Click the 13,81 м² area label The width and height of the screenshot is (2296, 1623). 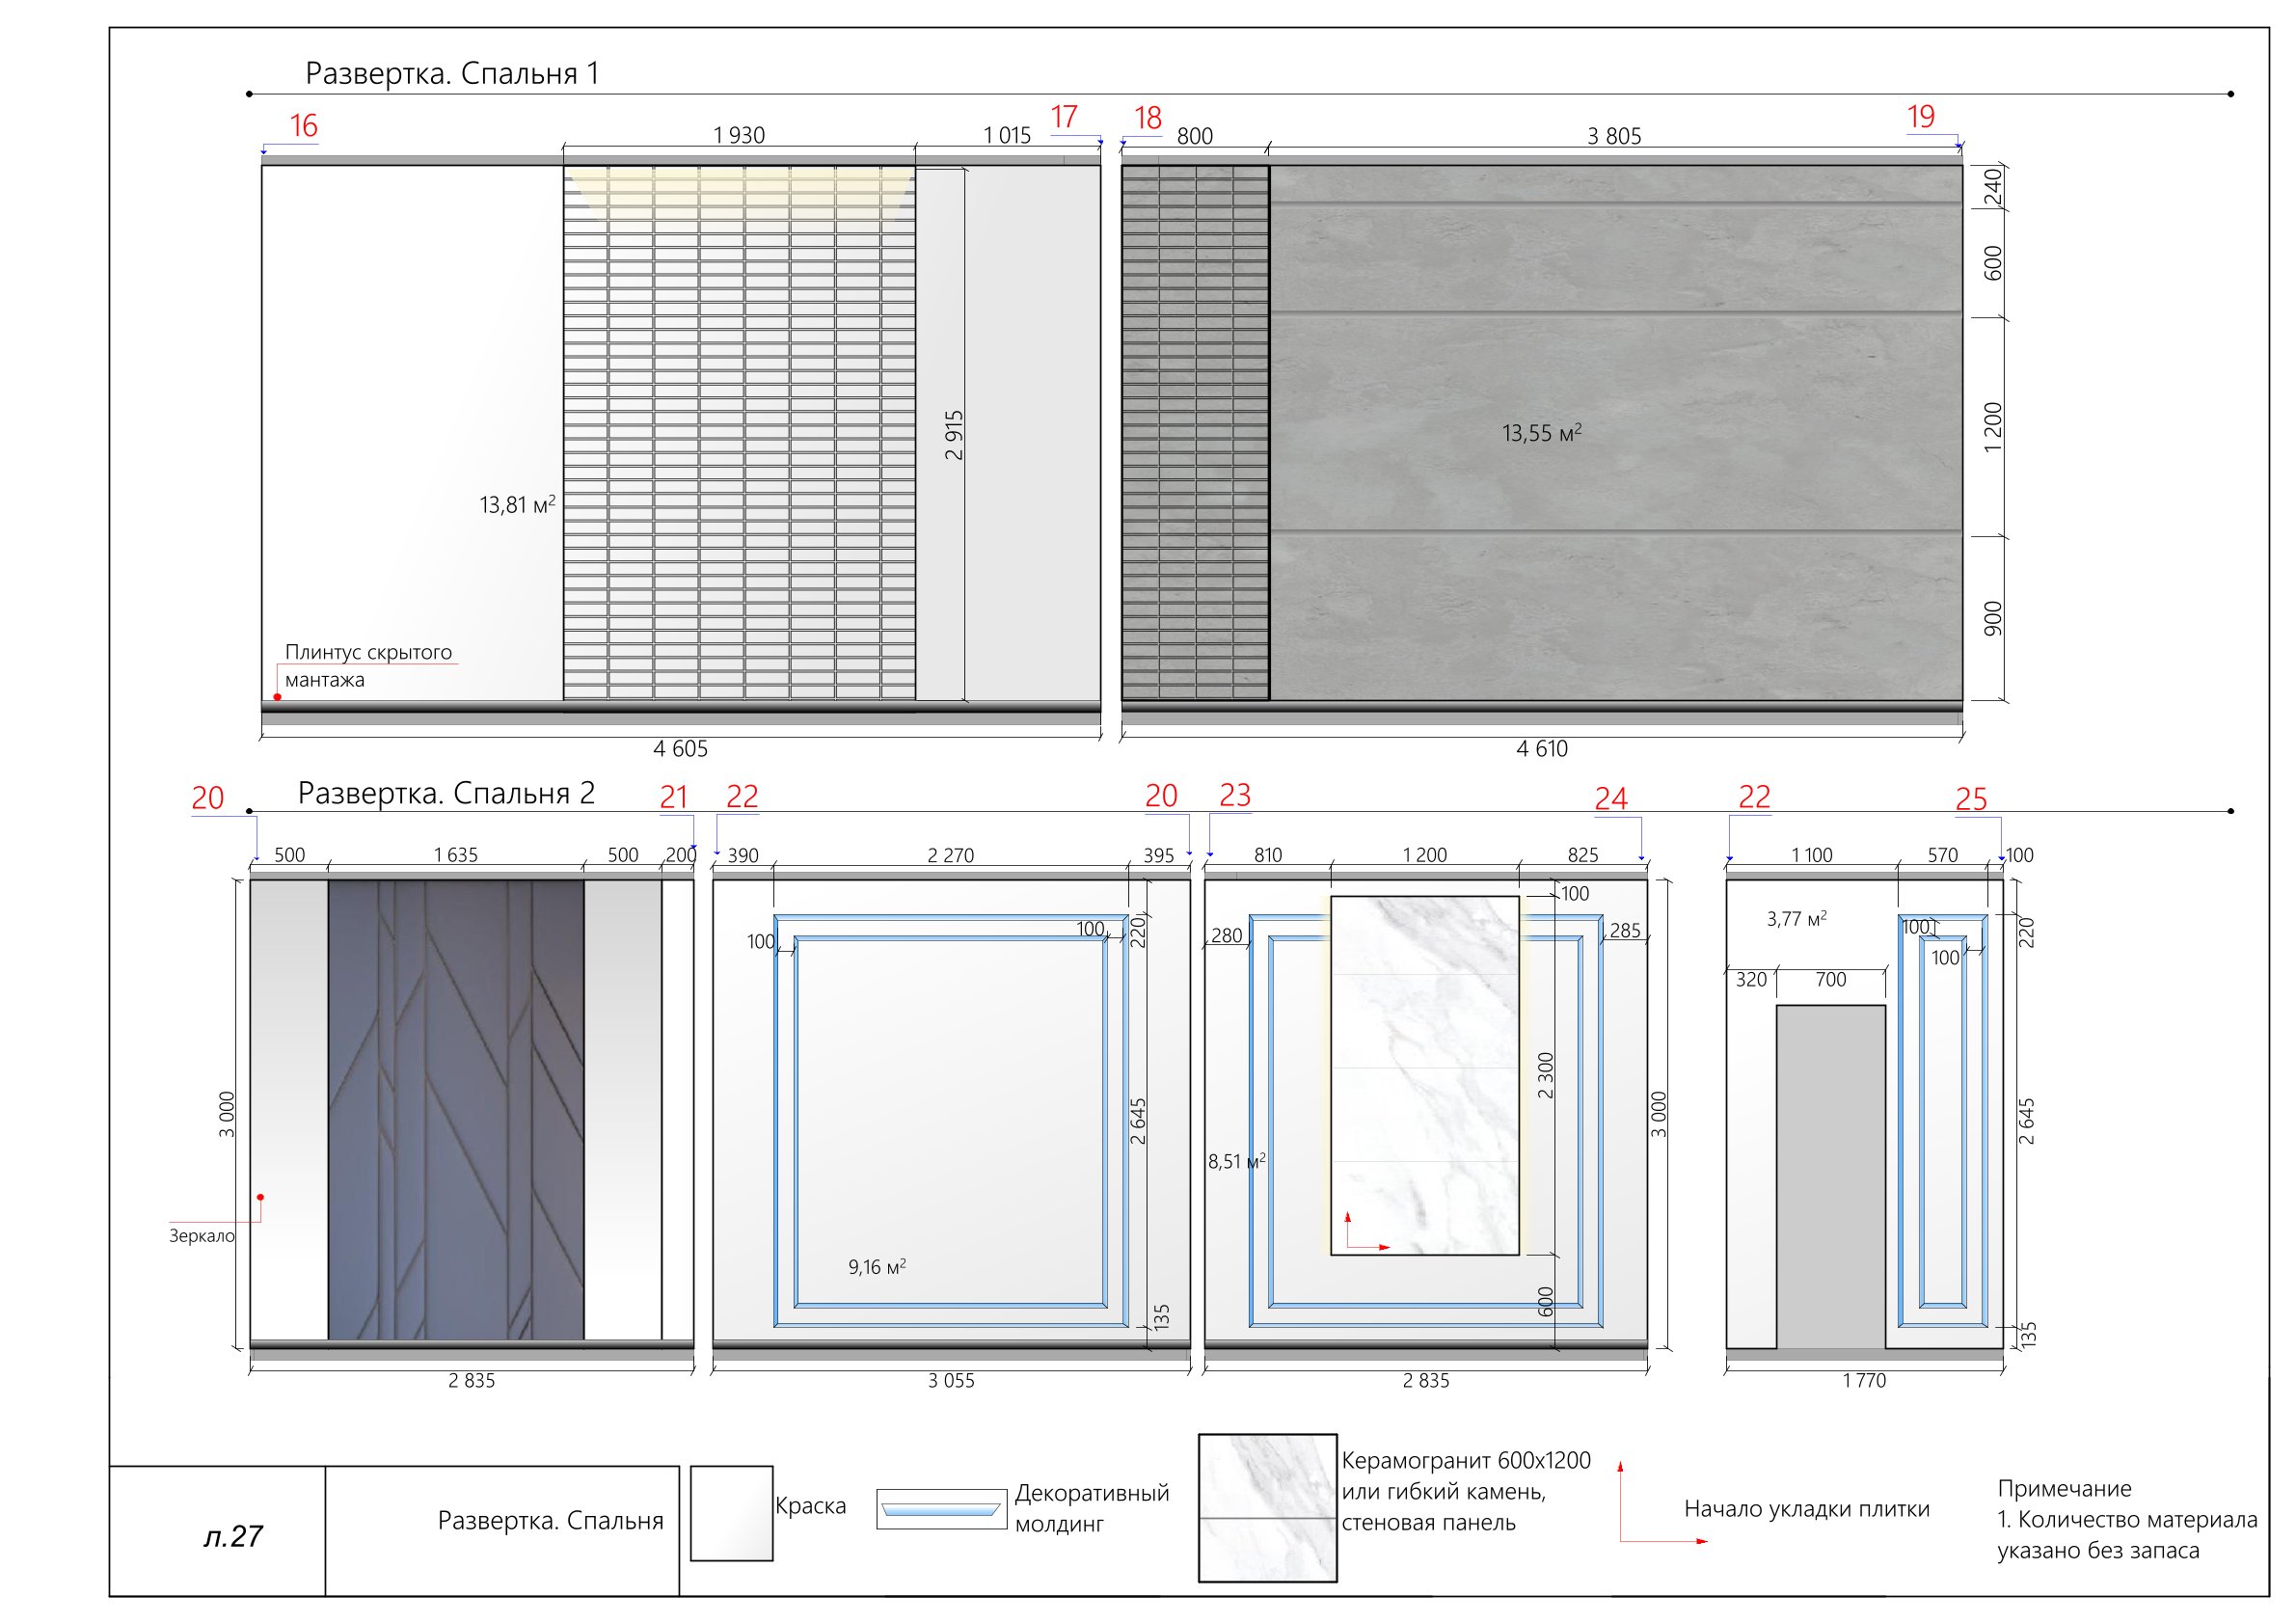[x=517, y=505]
